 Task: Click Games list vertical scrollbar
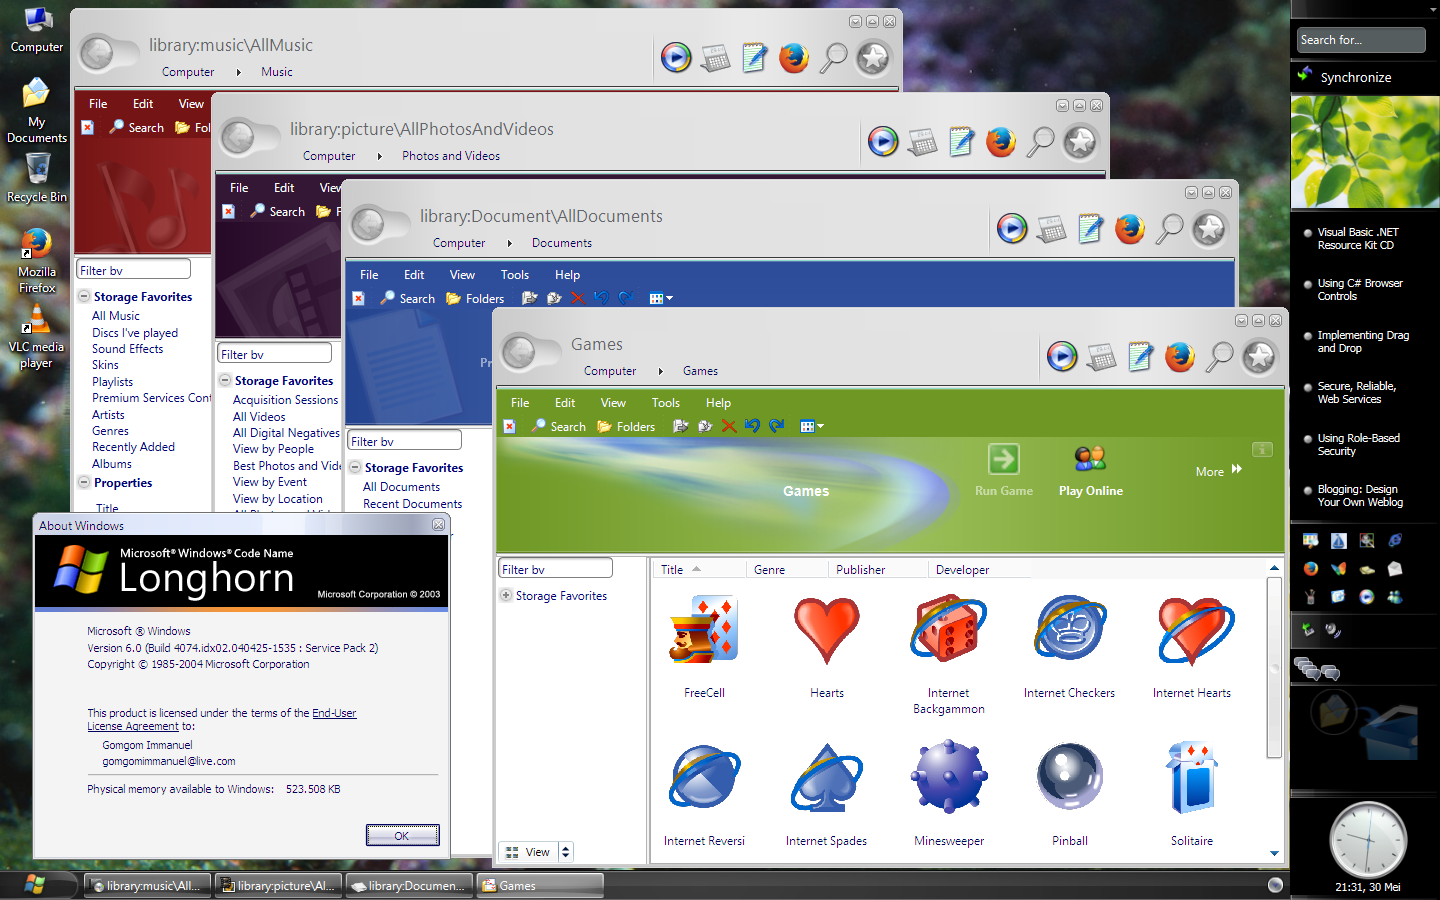point(1274,667)
